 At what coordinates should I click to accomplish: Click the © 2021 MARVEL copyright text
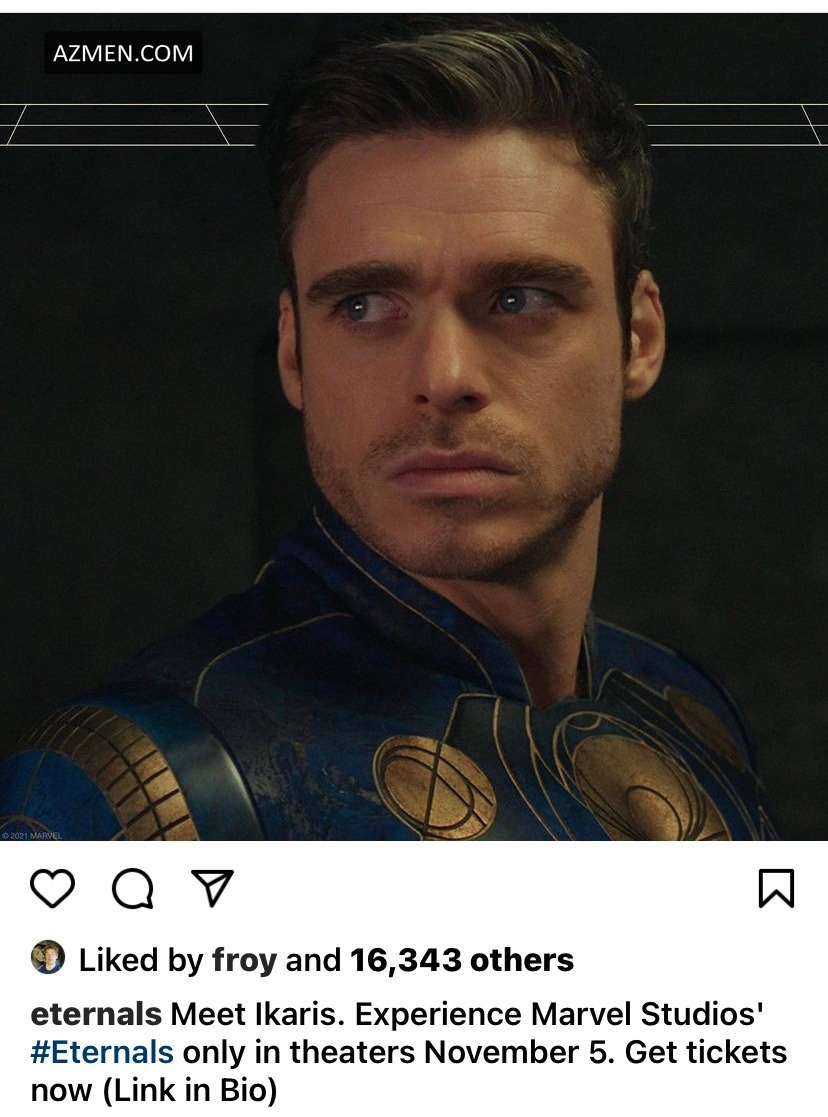(x=32, y=834)
